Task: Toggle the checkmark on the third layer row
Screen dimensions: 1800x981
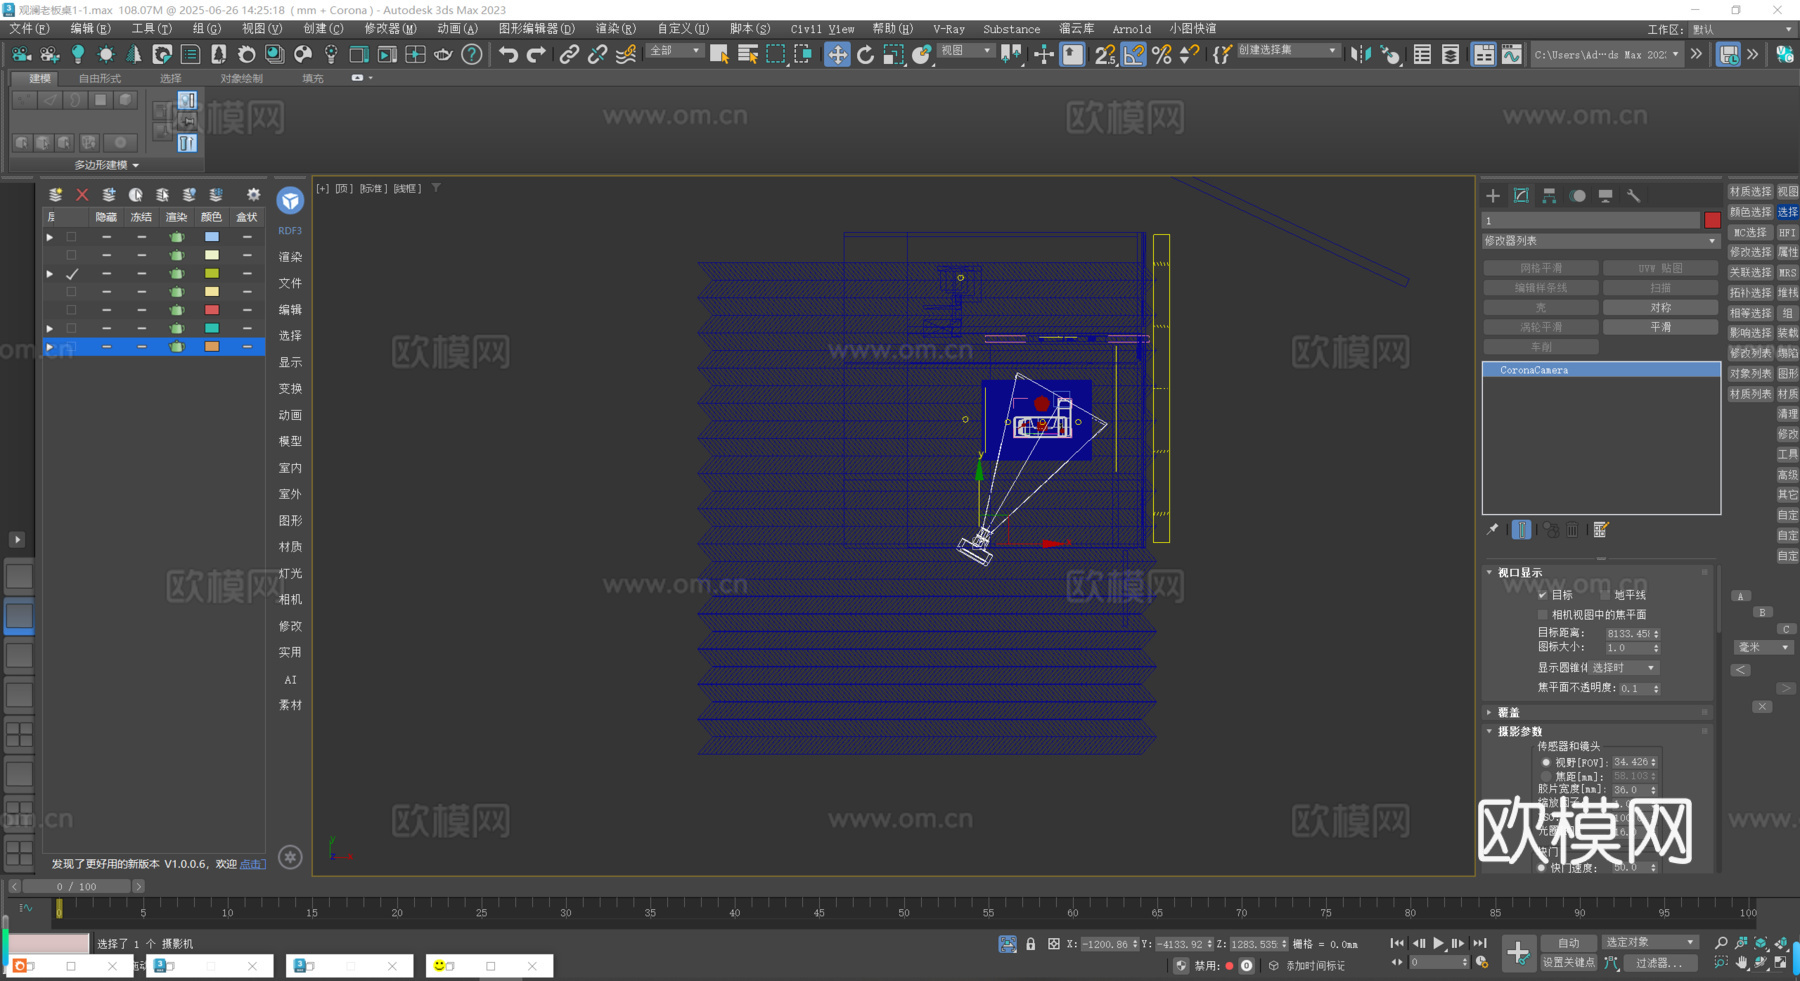Action: (72, 274)
